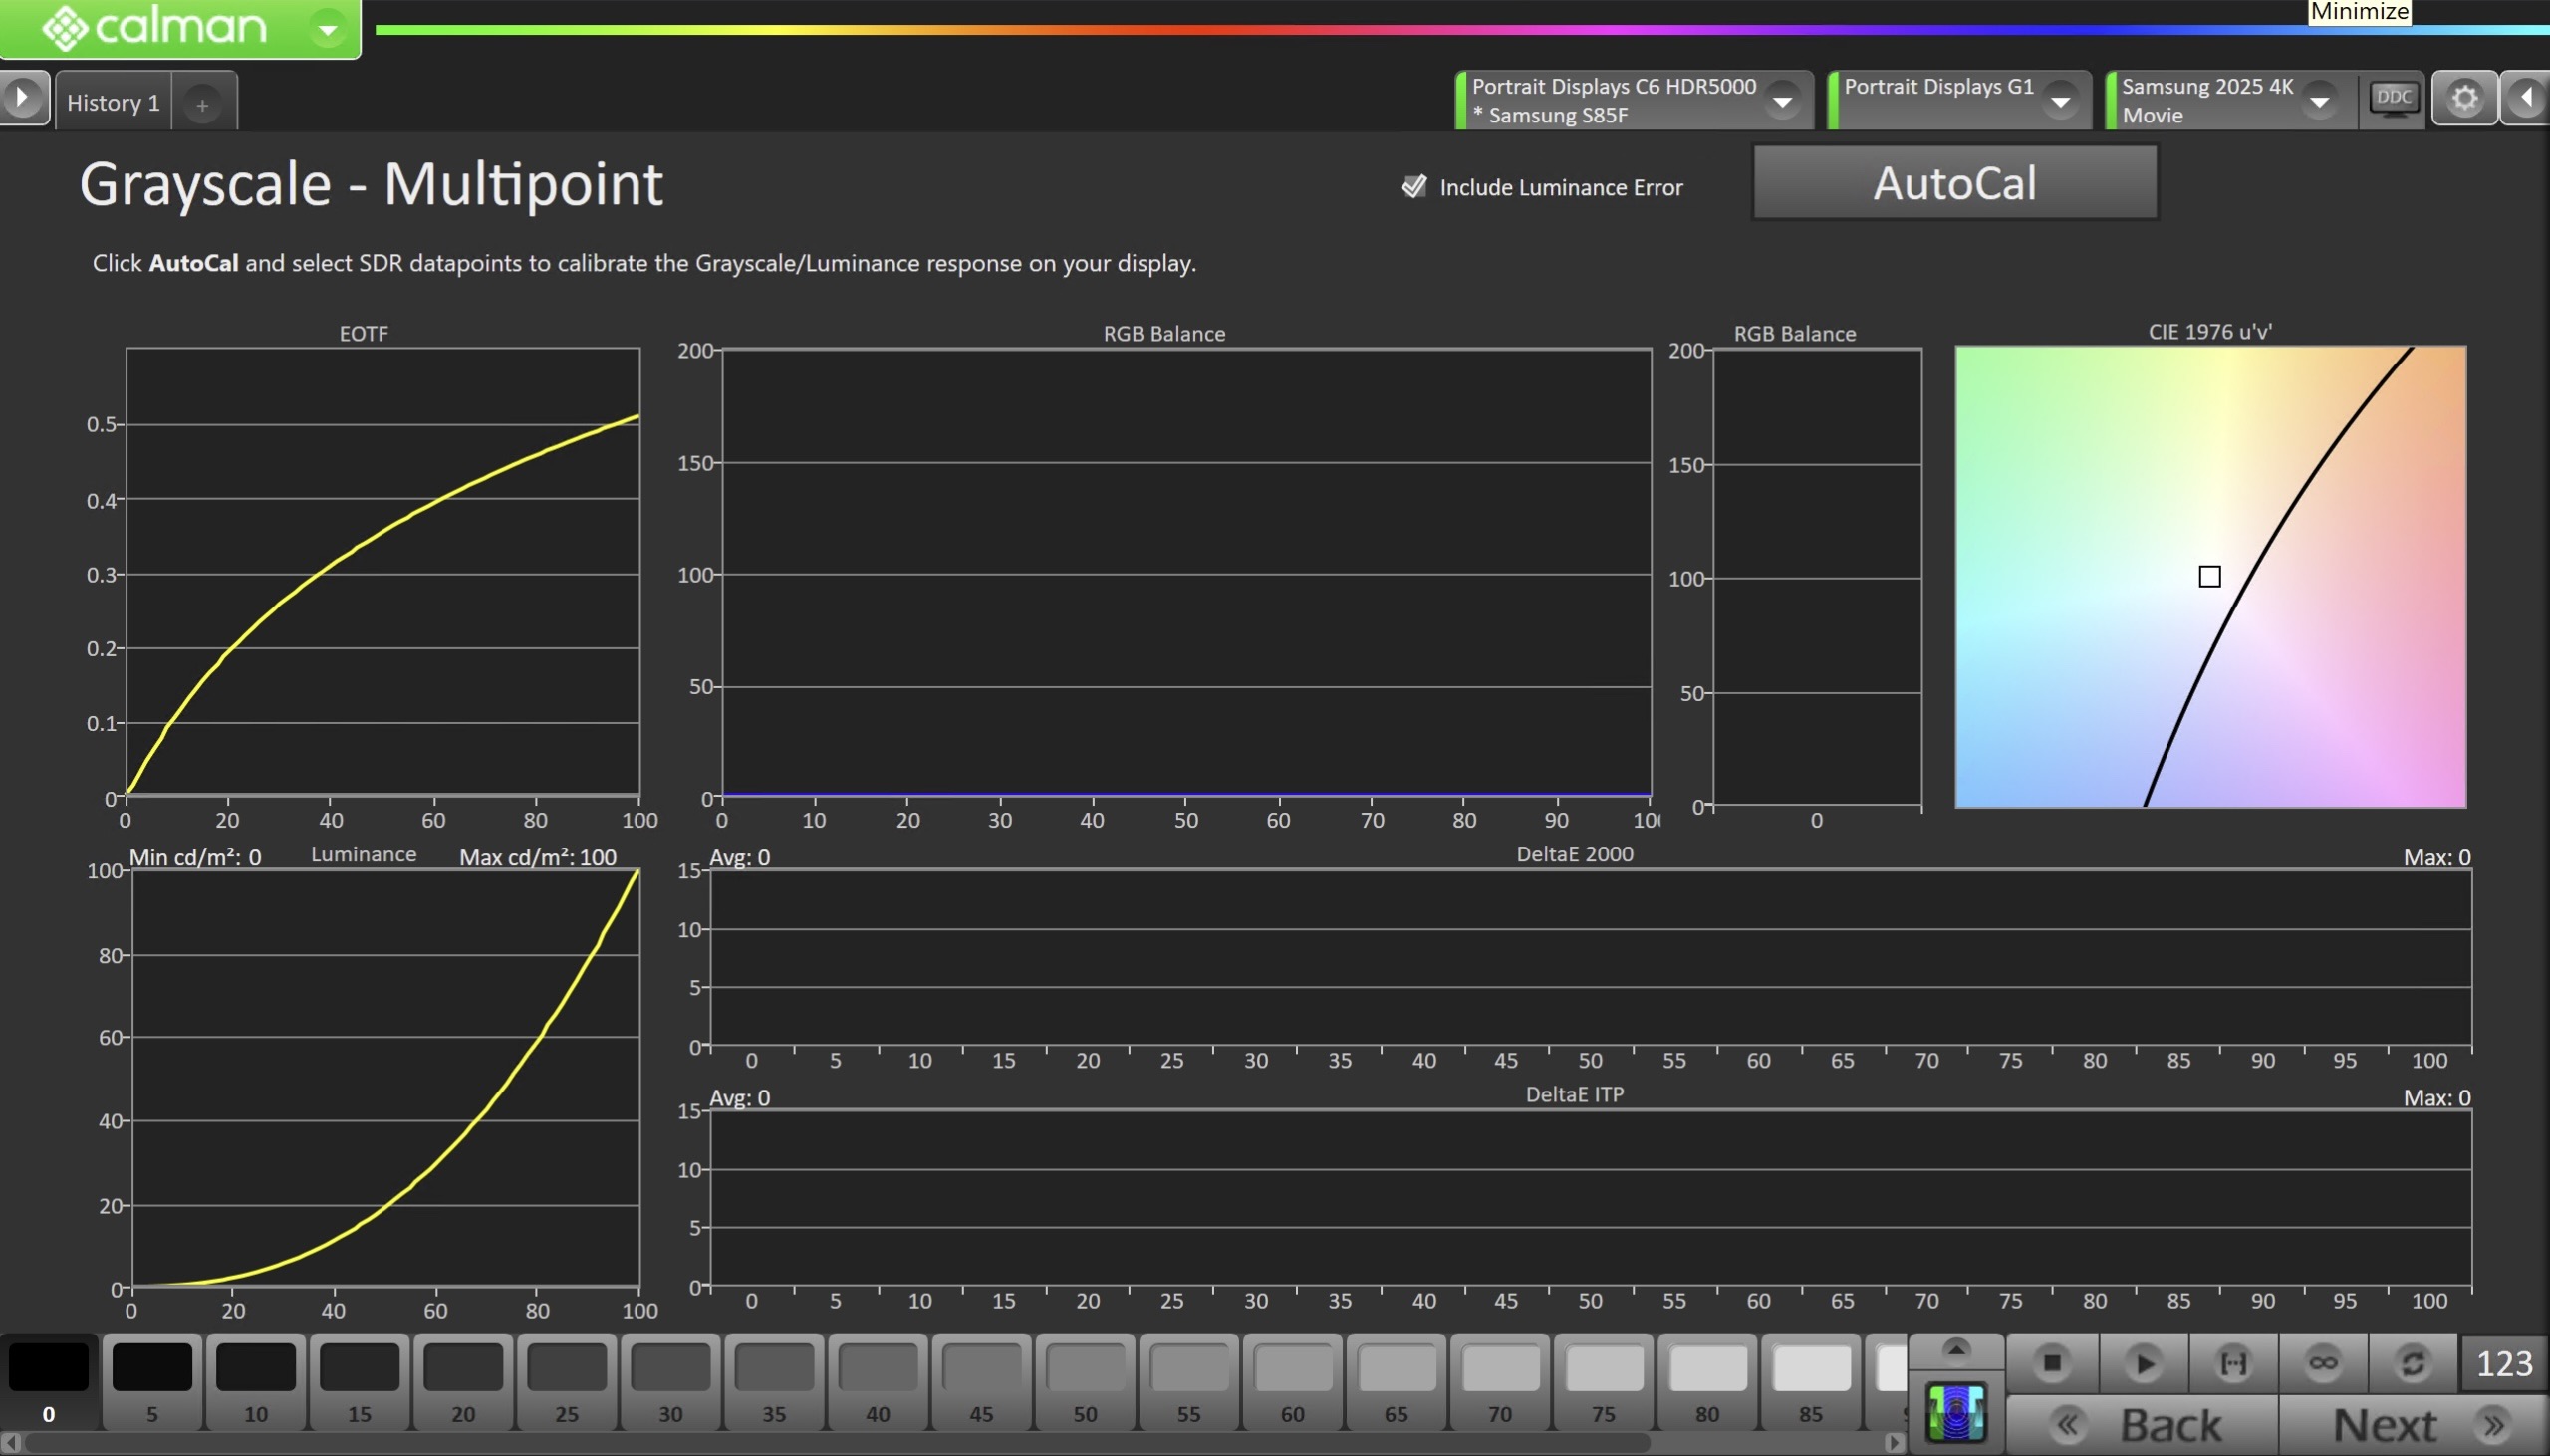Viewport: 2550px width, 1456px height.
Task: Open the Calman main menu
Action: [x=327, y=29]
